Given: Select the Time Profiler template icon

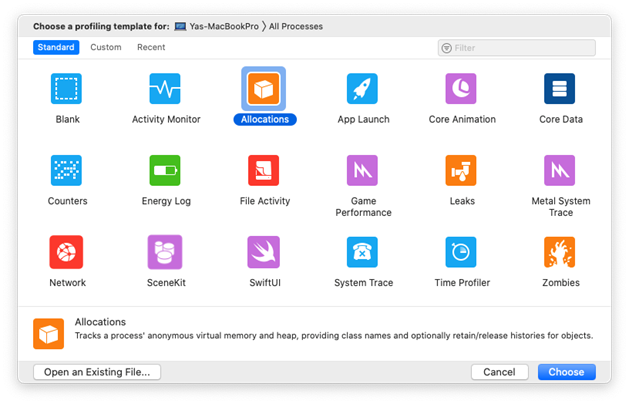Looking at the screenshot, I should coord(461,252).
